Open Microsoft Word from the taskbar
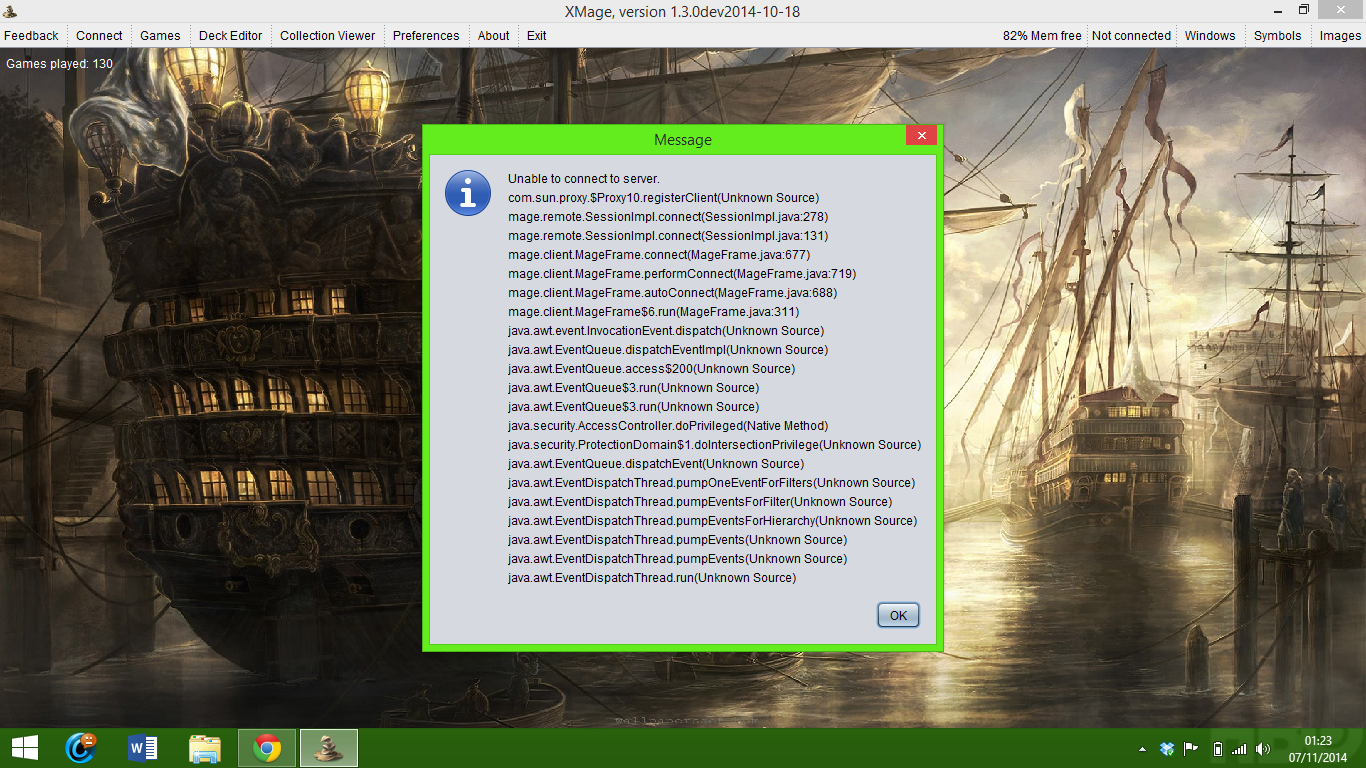1366x768 pixels. [143, 748]
